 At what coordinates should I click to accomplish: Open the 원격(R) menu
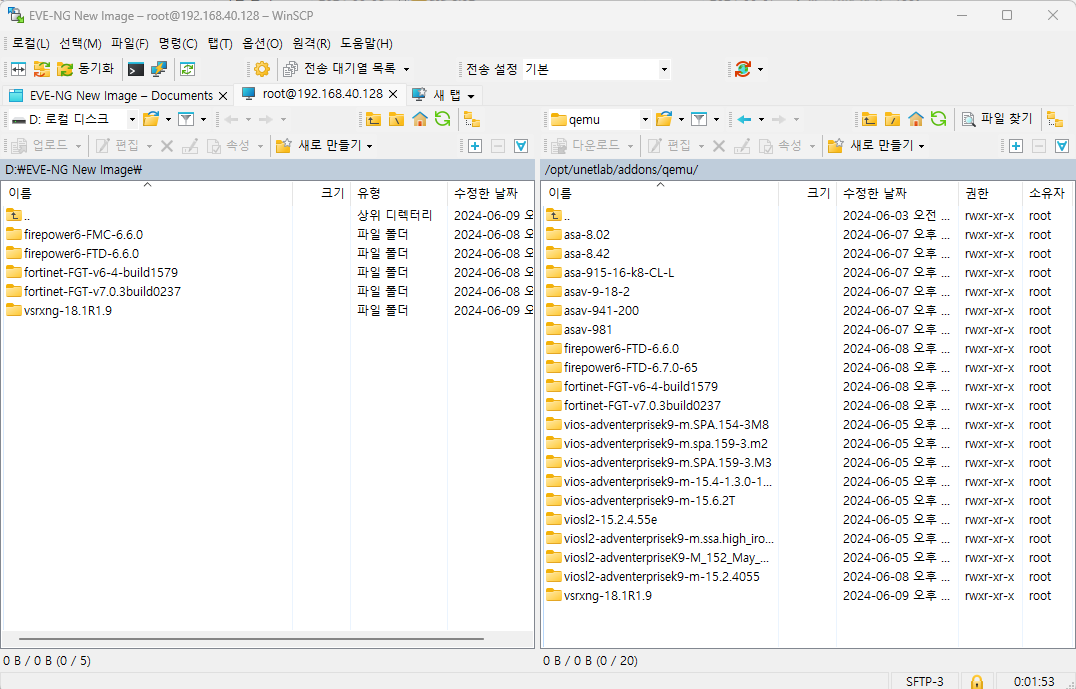[312, 43]
